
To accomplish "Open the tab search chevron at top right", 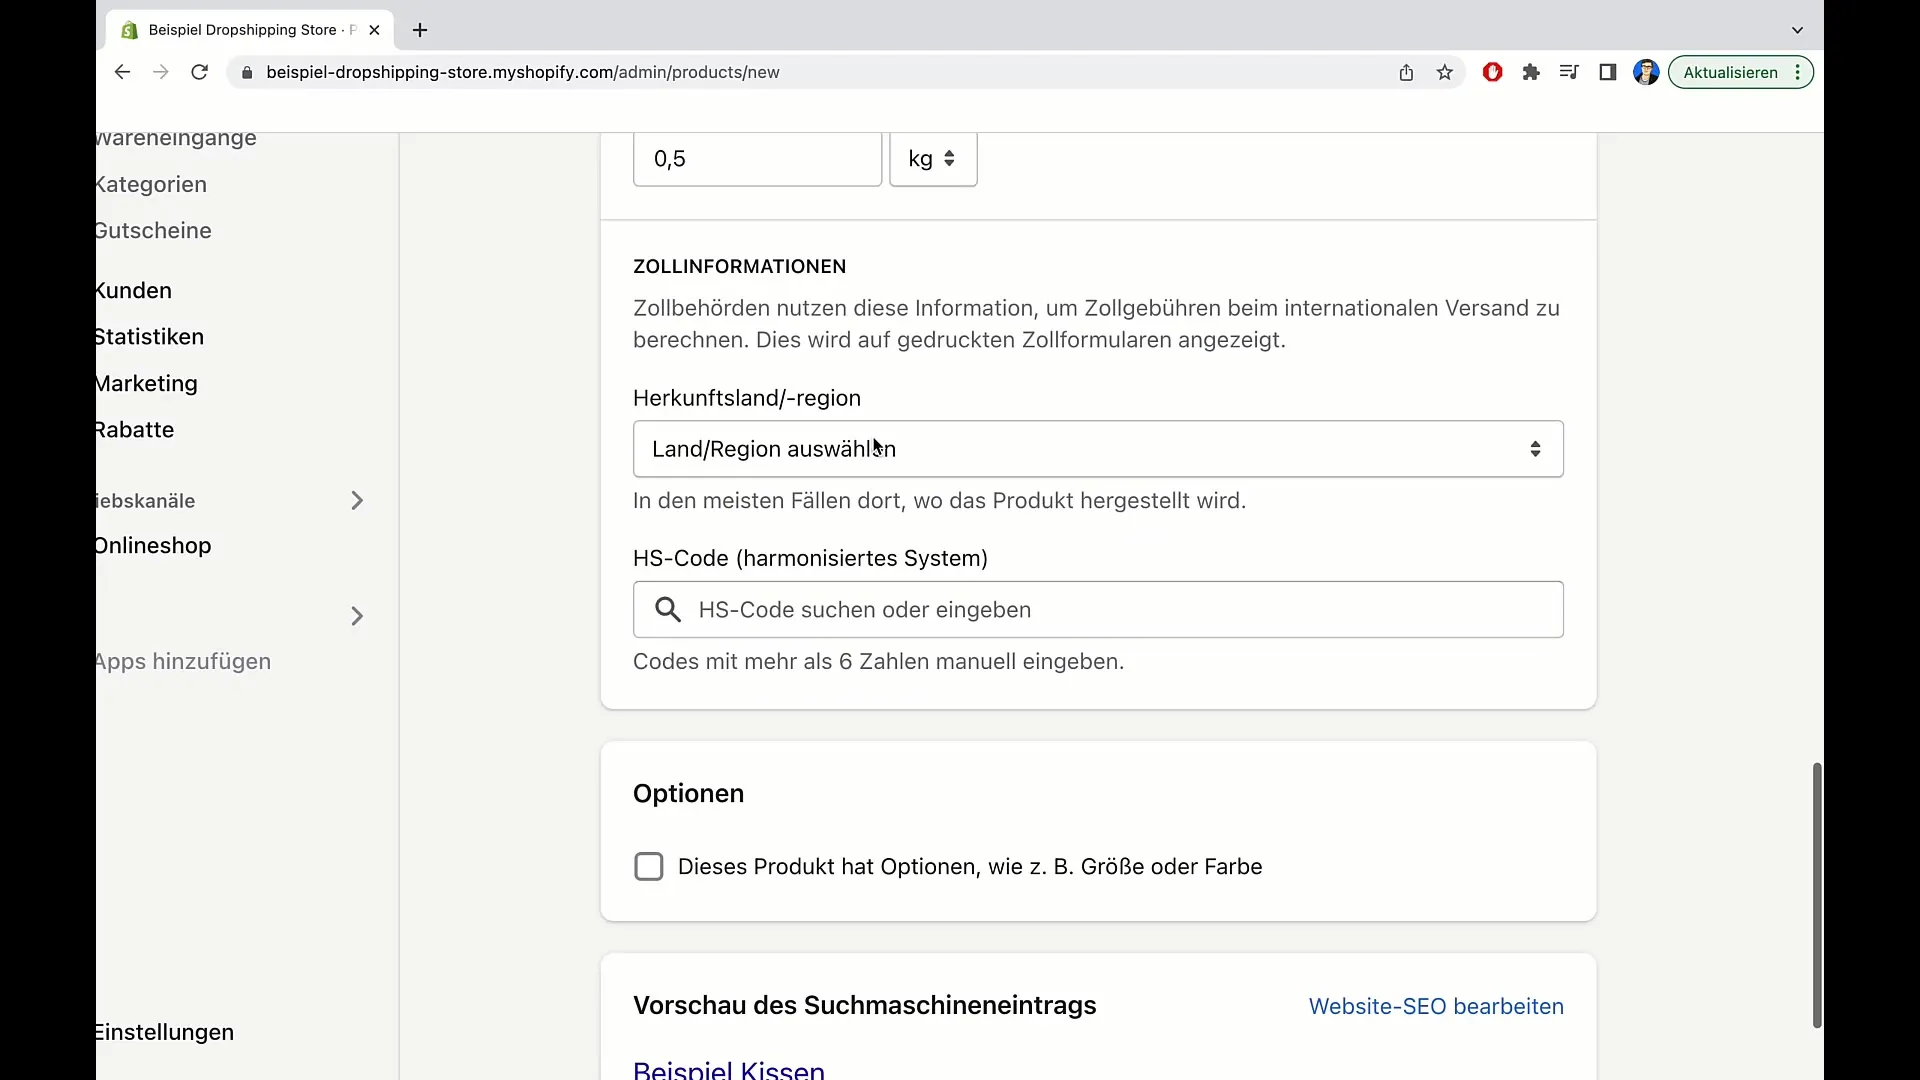I will click(x=1797, y=30).
